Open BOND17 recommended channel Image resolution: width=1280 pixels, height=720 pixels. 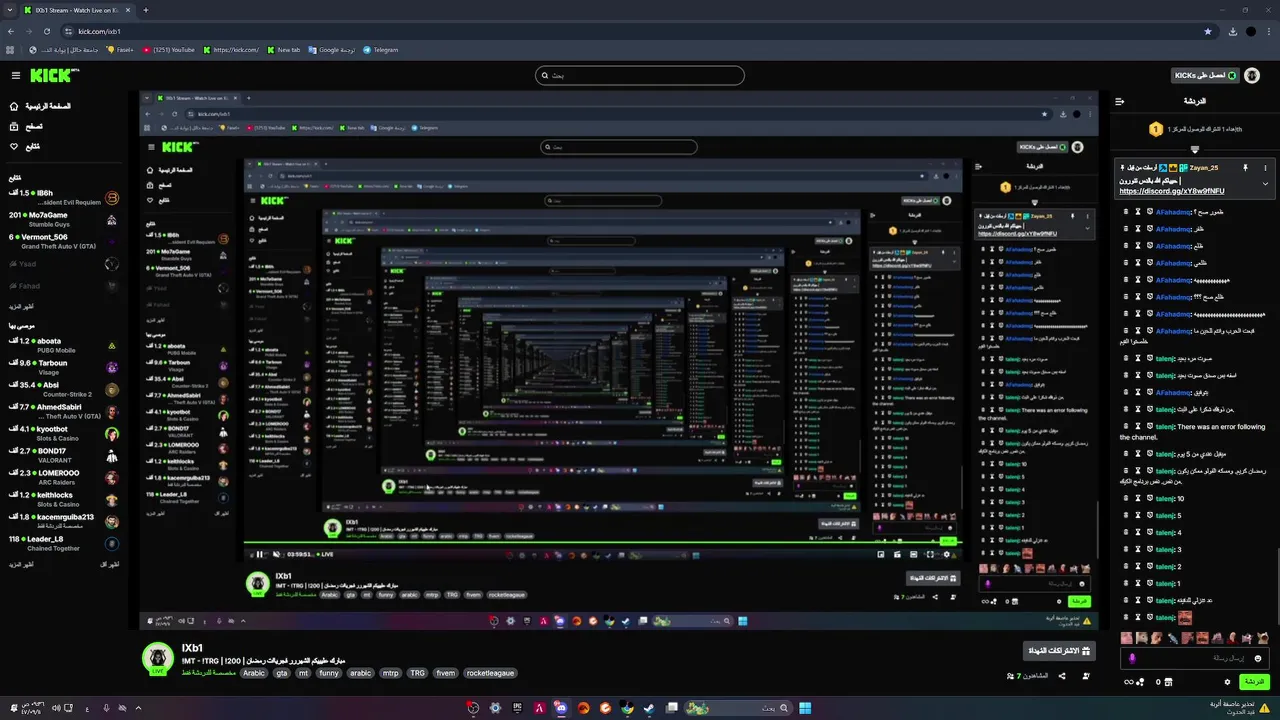[64, 455]
